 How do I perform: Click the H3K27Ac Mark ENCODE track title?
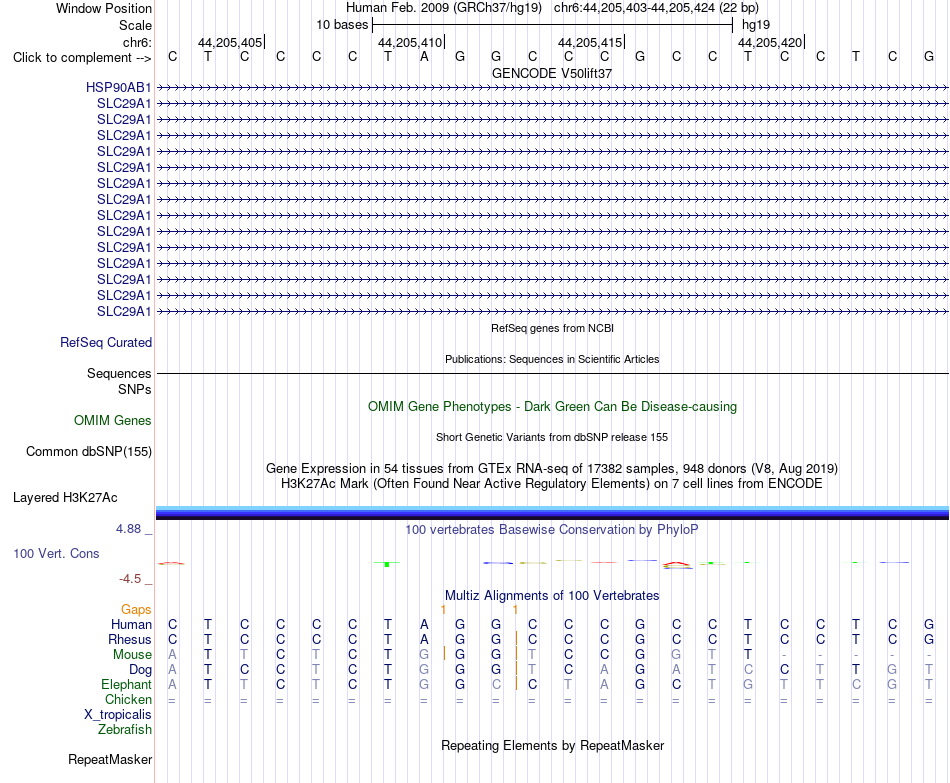[552, 484]
